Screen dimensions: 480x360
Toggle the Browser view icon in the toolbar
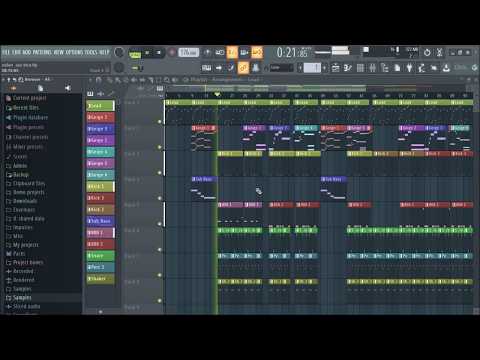[x=385, y=68]
